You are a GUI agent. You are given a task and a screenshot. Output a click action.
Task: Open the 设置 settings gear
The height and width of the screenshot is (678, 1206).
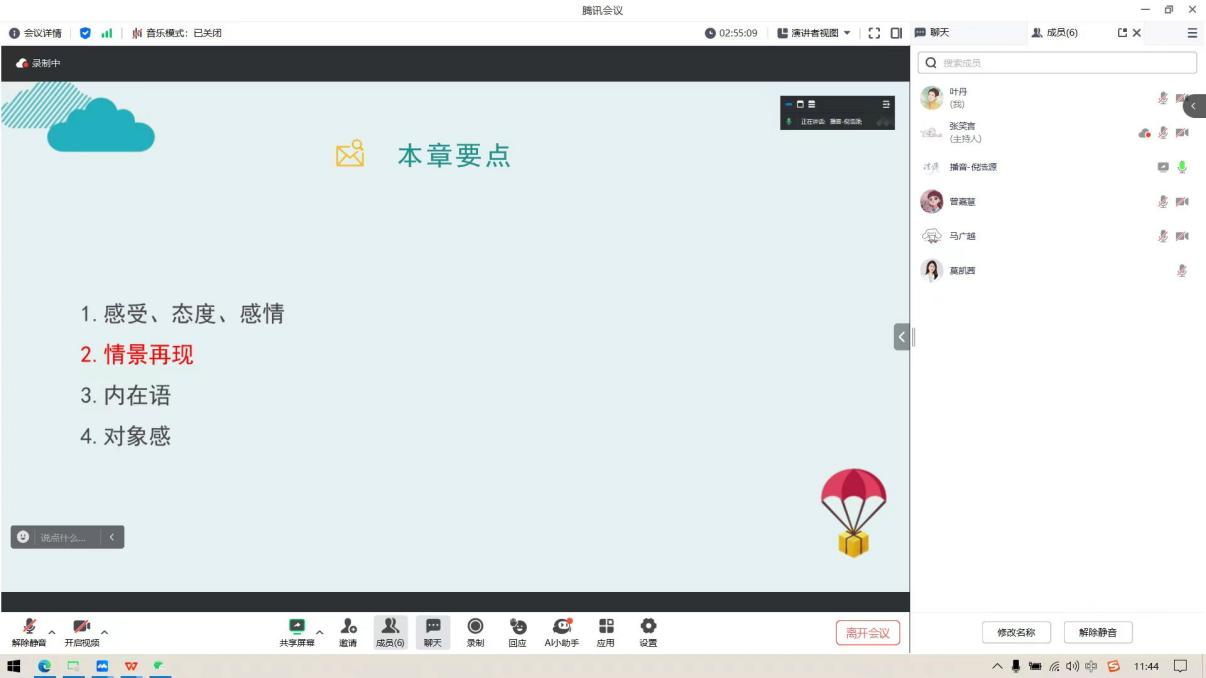coord(648,627)
